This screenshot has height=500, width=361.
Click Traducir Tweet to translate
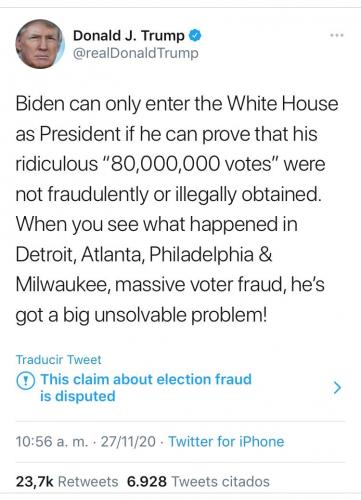click(58, 360)
